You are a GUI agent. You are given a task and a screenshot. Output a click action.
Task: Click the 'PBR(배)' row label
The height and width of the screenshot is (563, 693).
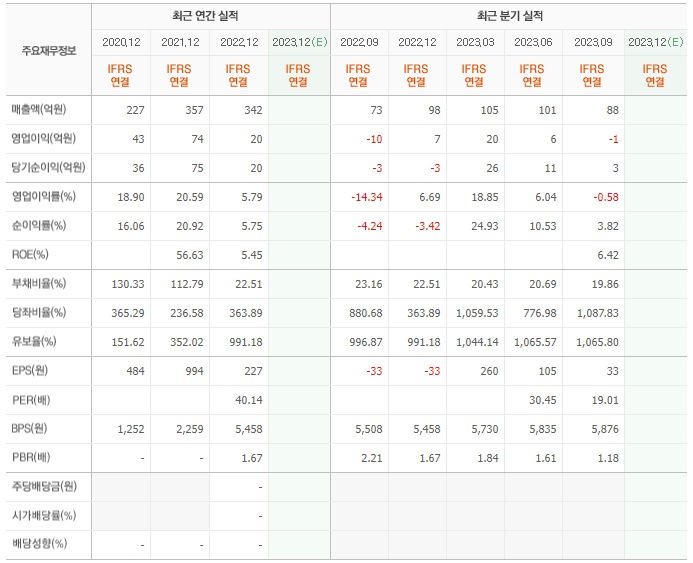click(x=31, y=457)
